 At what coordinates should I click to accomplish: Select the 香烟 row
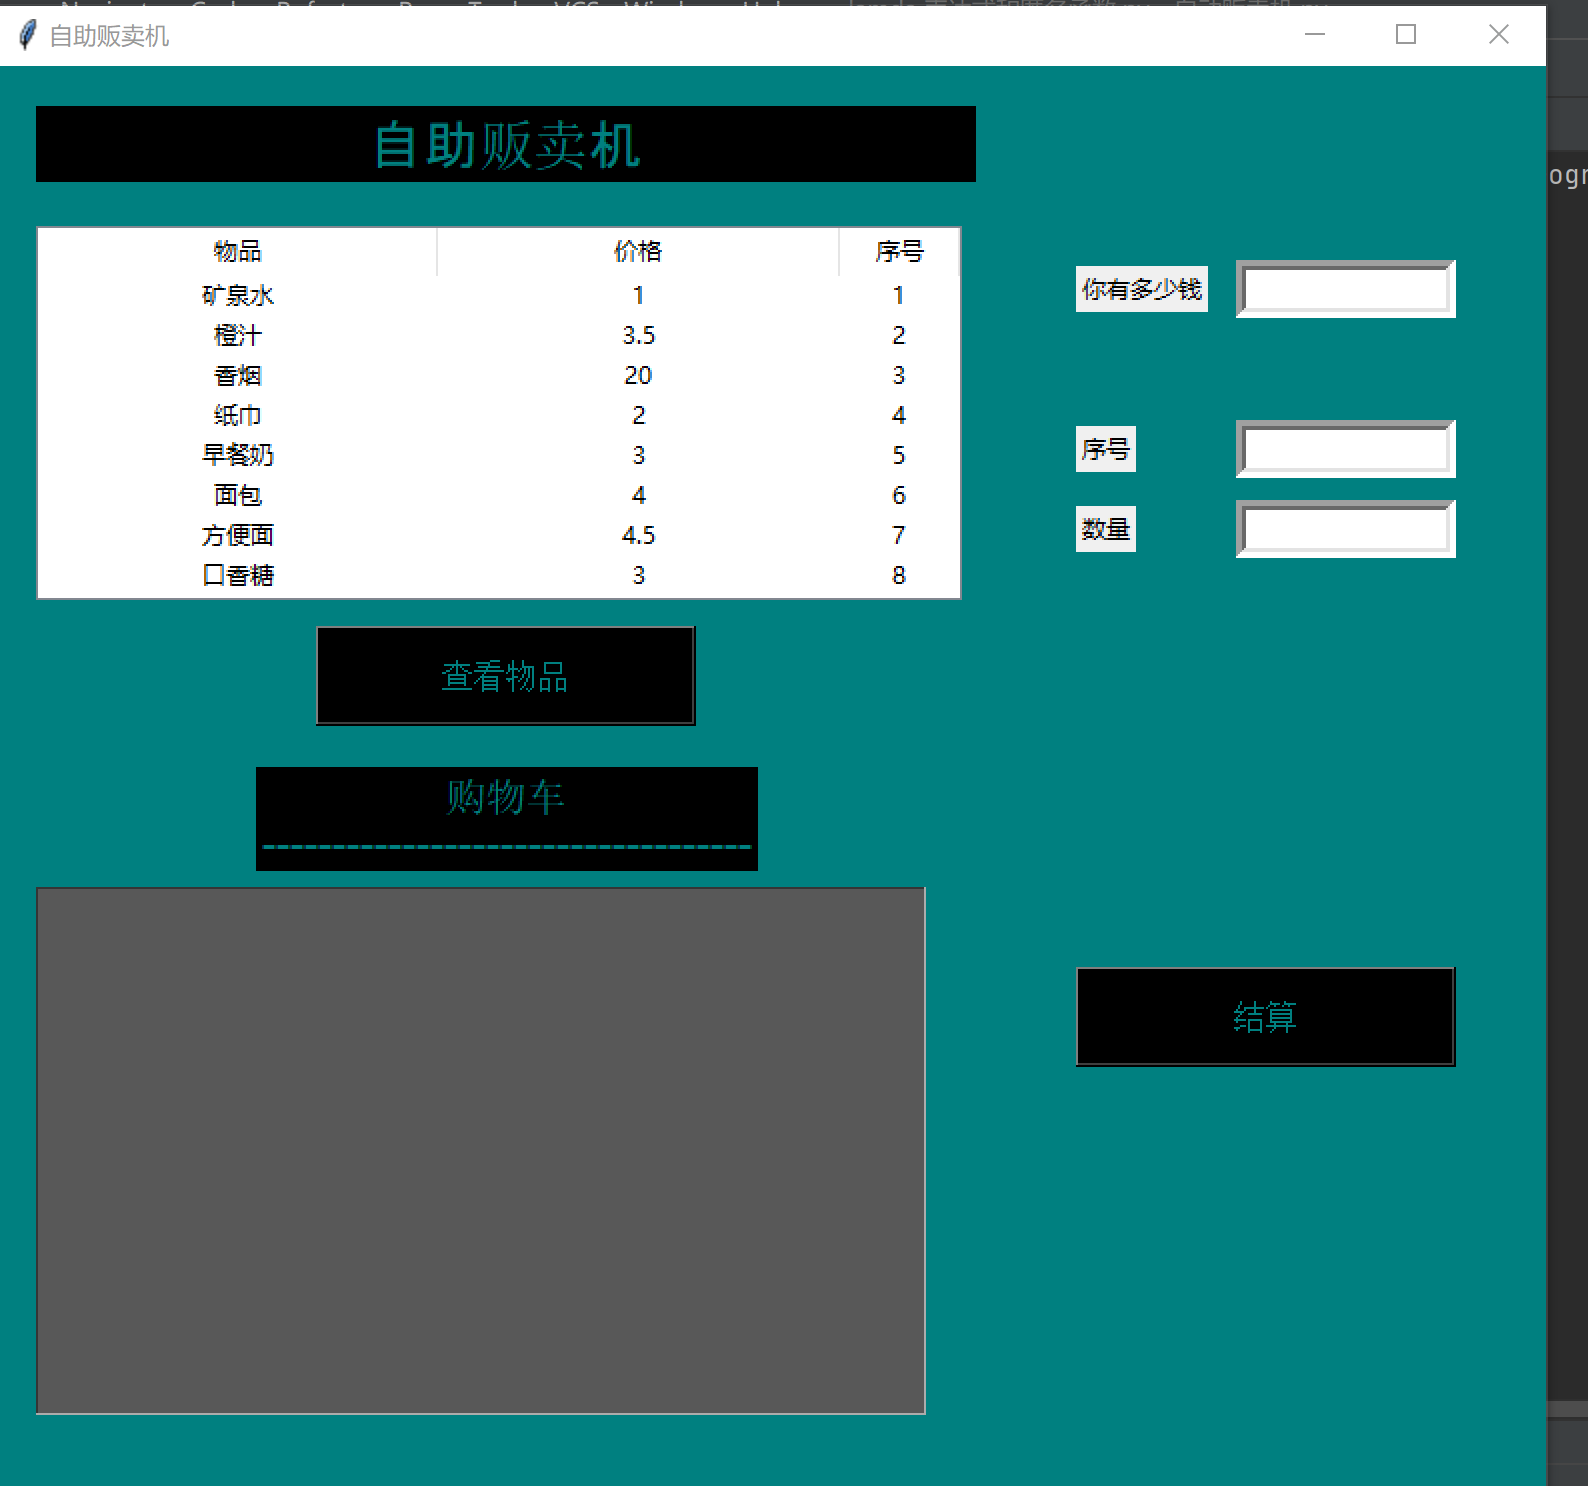click(499, 375)
